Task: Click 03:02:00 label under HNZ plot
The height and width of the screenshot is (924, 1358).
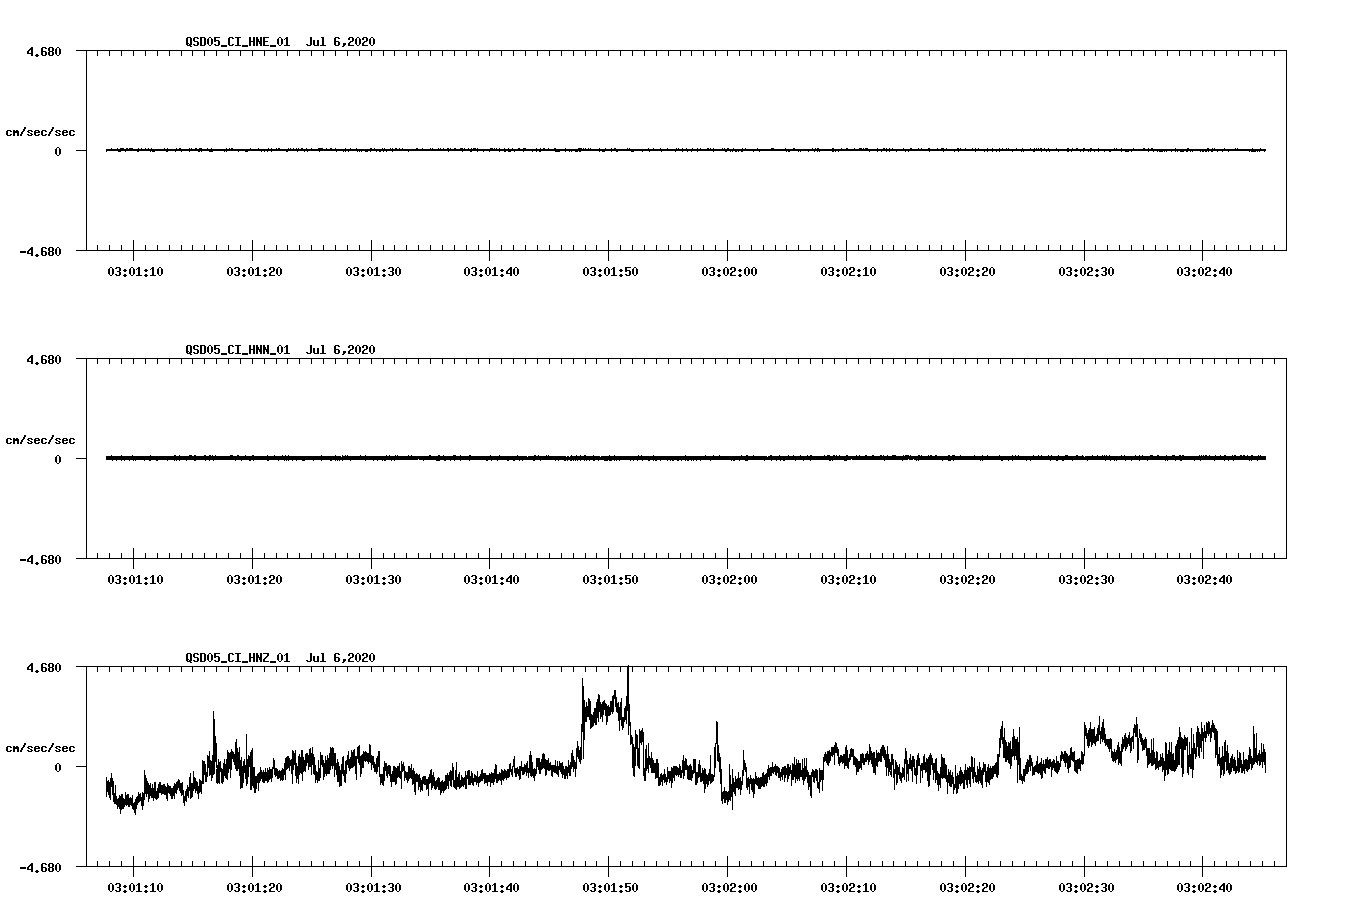Action: click(729, 887)
